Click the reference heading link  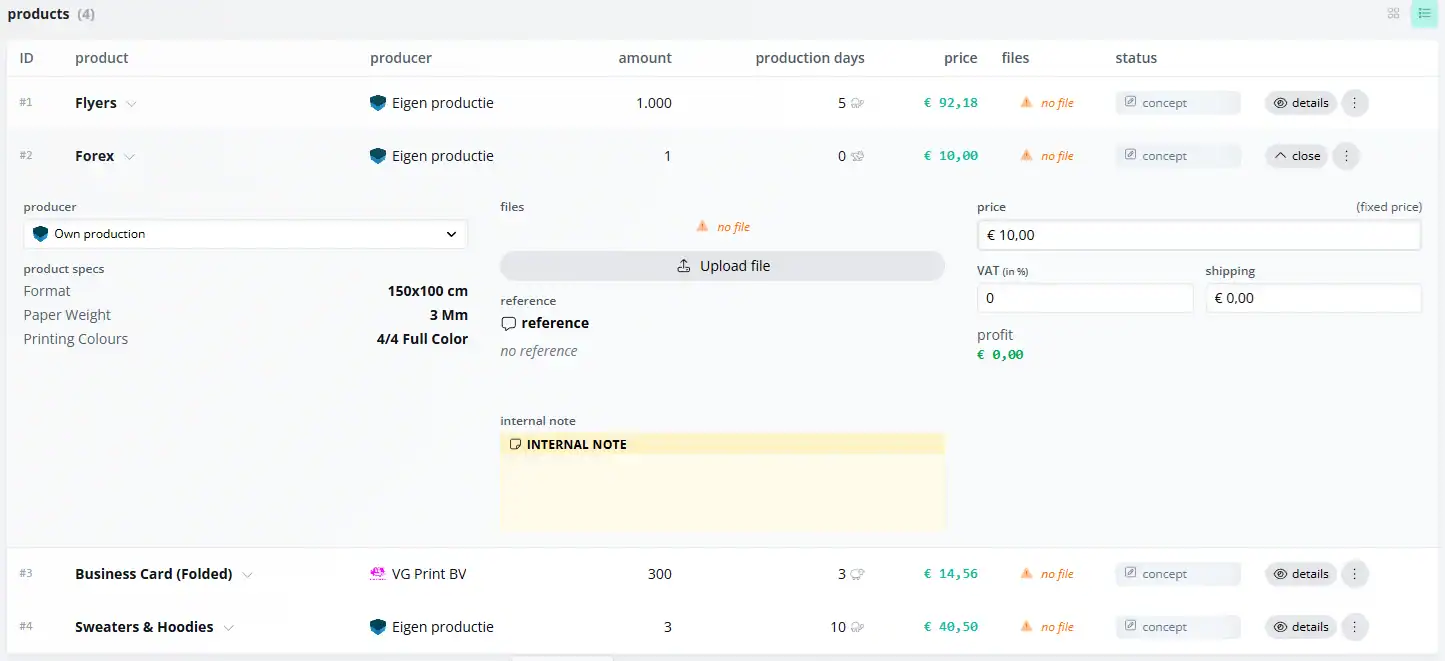tap(555, 323)
